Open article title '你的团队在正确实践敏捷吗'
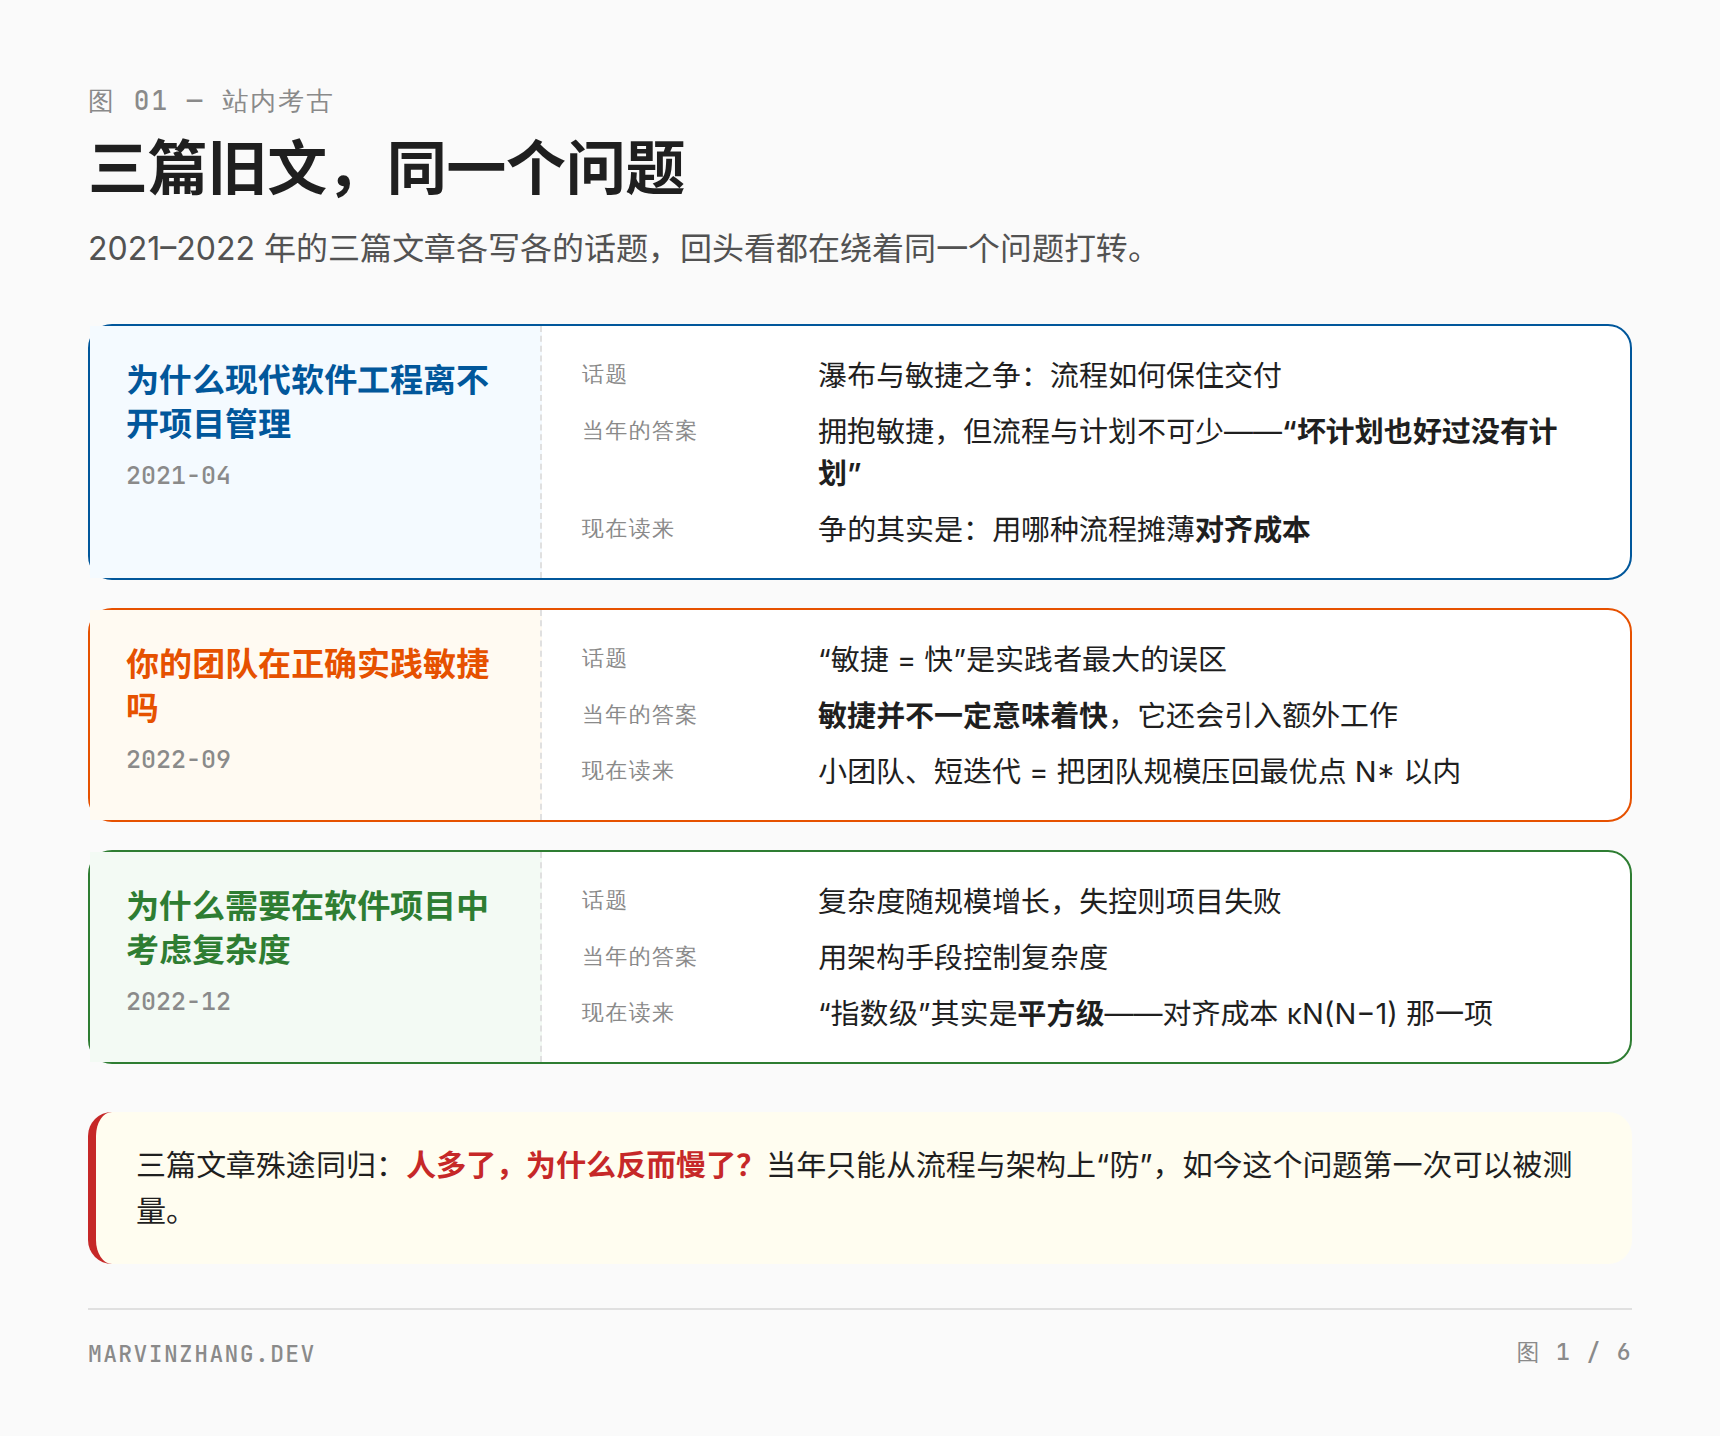The image size is (1720, 1438). pyautogui.click(x=308, y=686)
